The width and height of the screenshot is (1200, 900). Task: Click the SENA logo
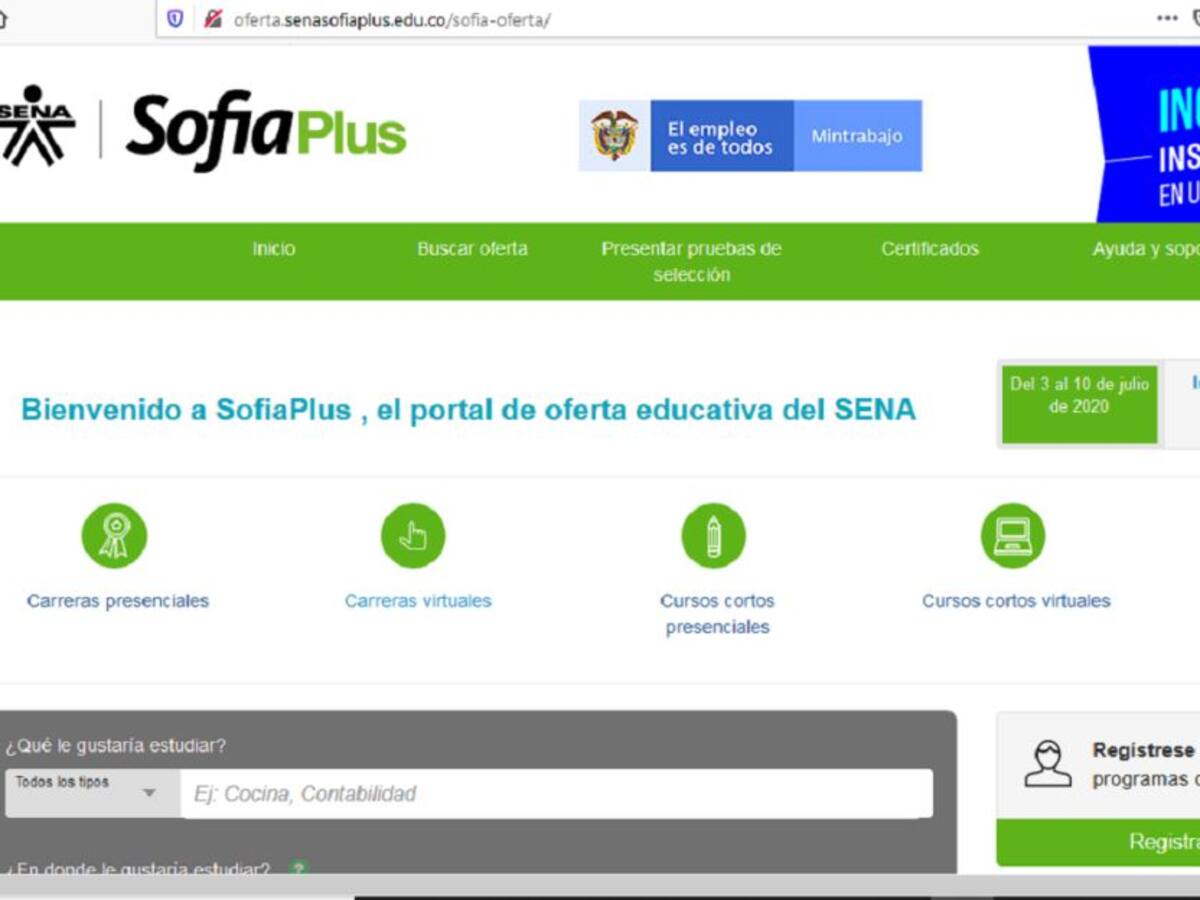click(x=37, y=125)
